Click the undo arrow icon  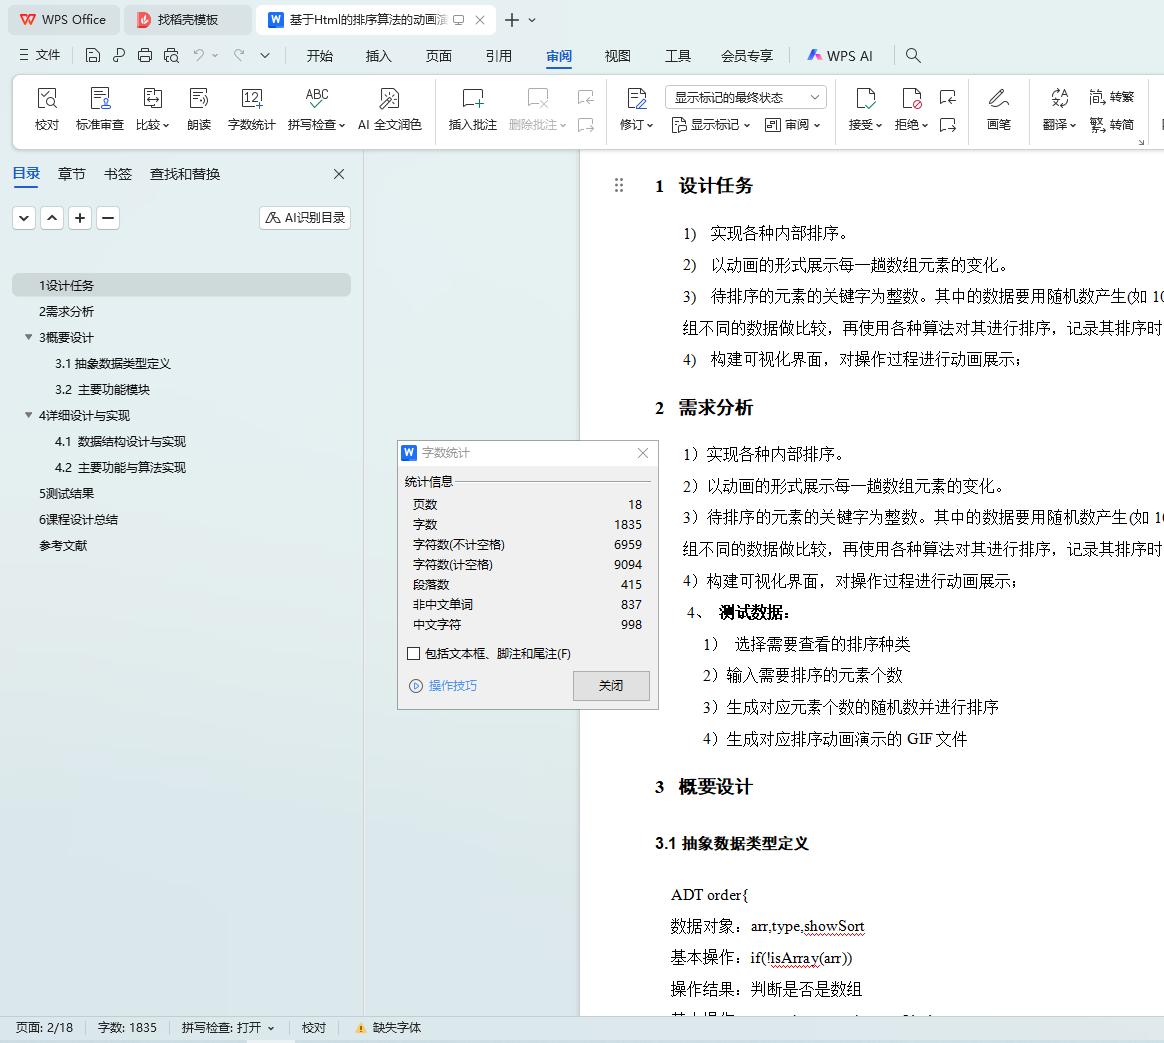tap(198, 55)
